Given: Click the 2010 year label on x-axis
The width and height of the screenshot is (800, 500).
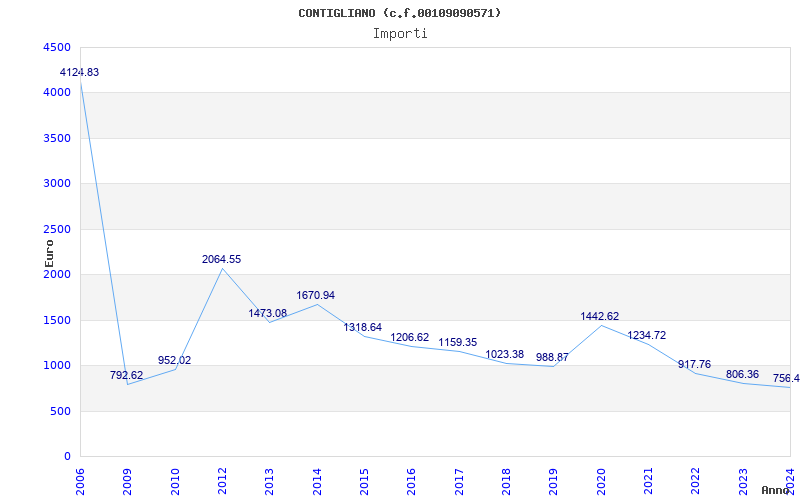Looking at the screenshot, I should pyautogui.click(x=175, y=483).
